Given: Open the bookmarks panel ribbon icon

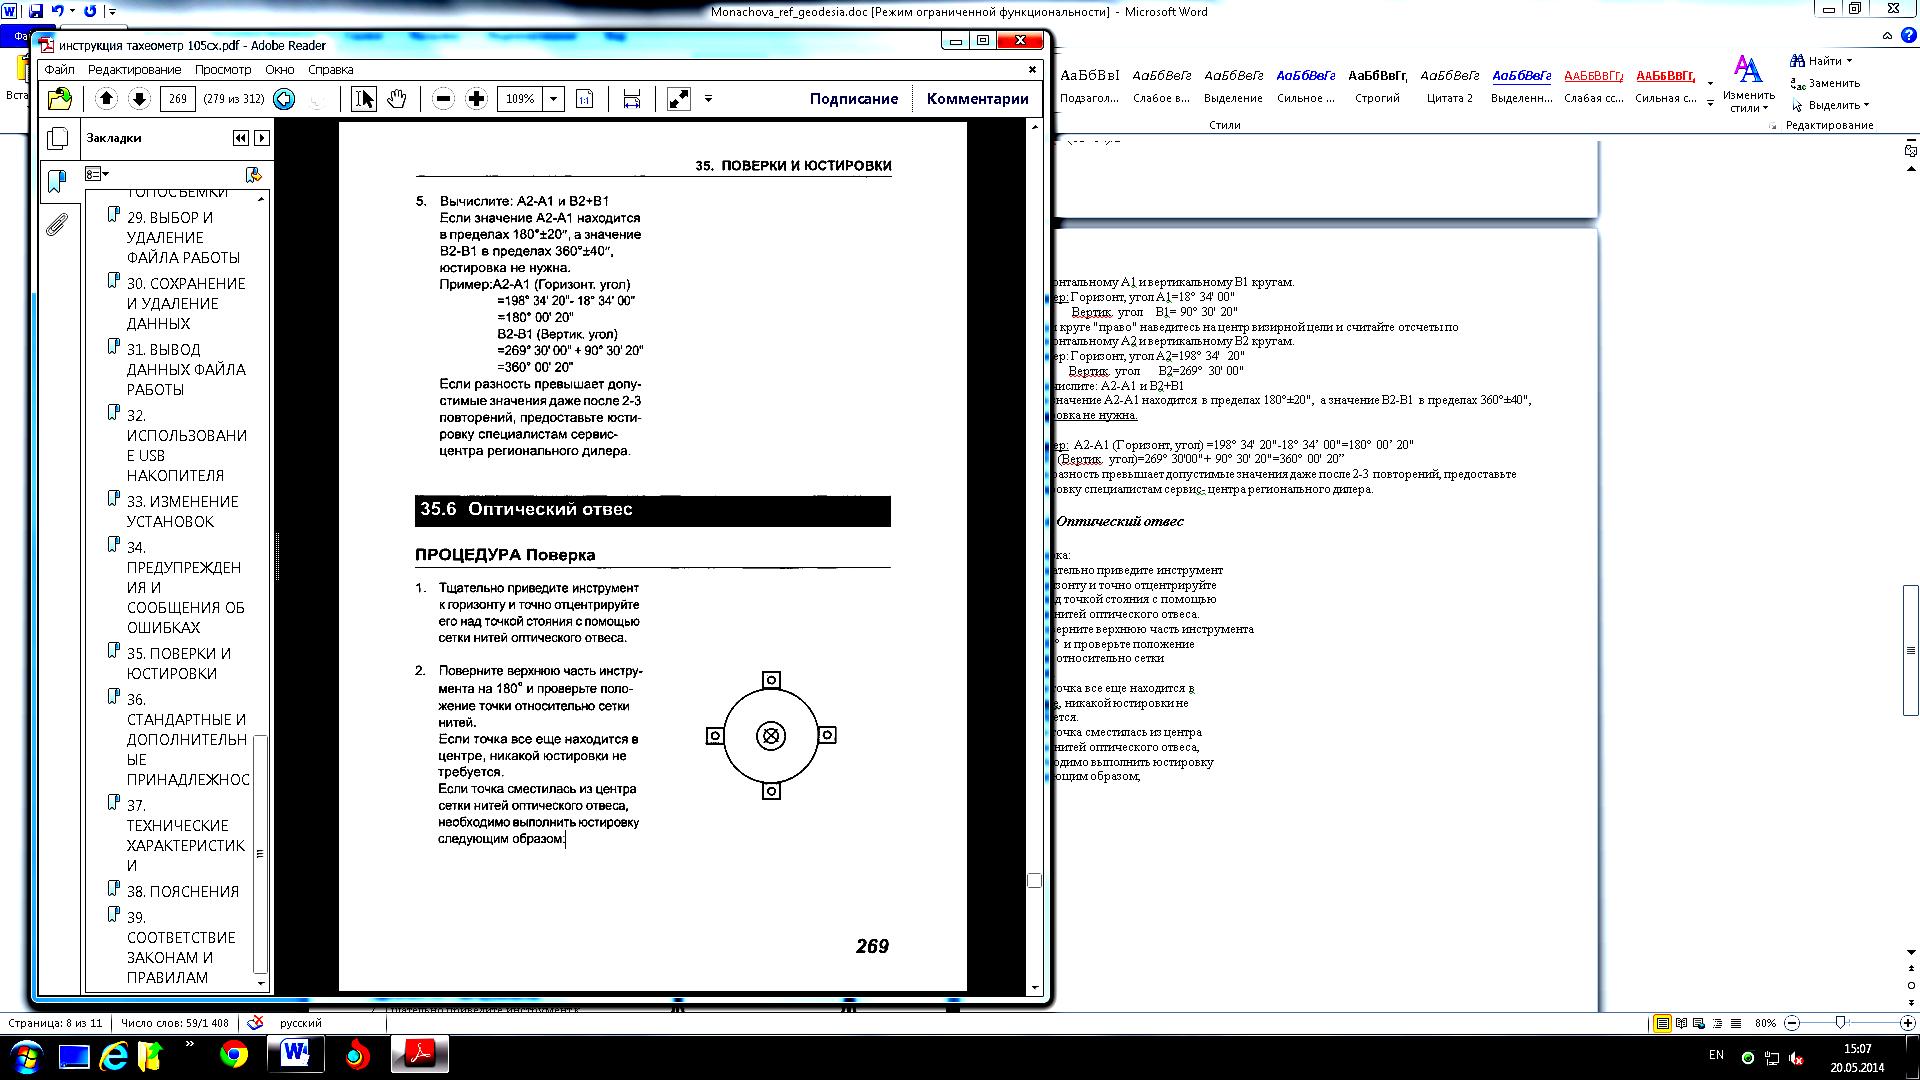Looking at the screenshot, I should [x=57, y=181].
